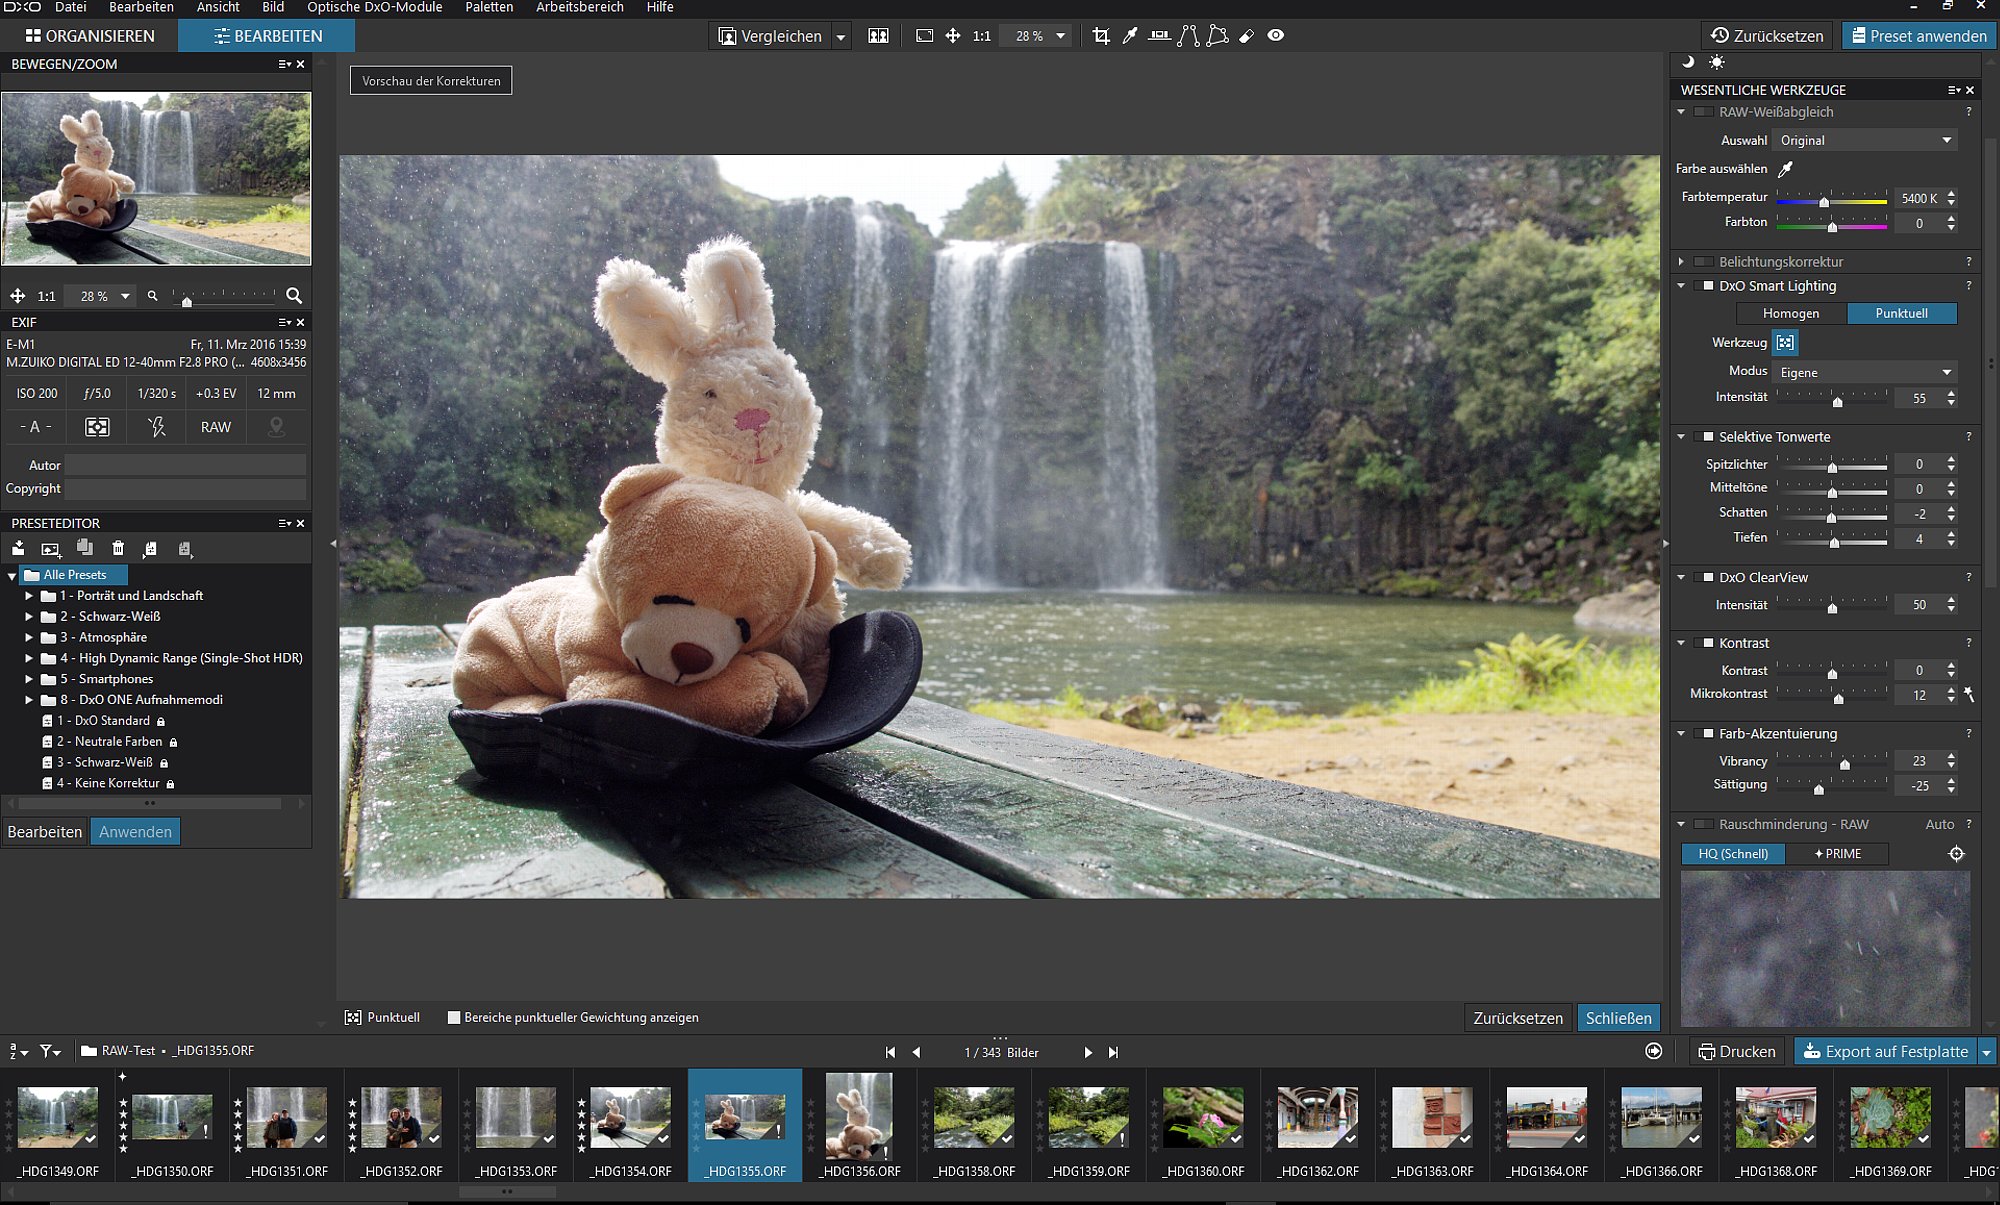
Task: Open the side-by-side compare view icon
Action: (878, 36)
